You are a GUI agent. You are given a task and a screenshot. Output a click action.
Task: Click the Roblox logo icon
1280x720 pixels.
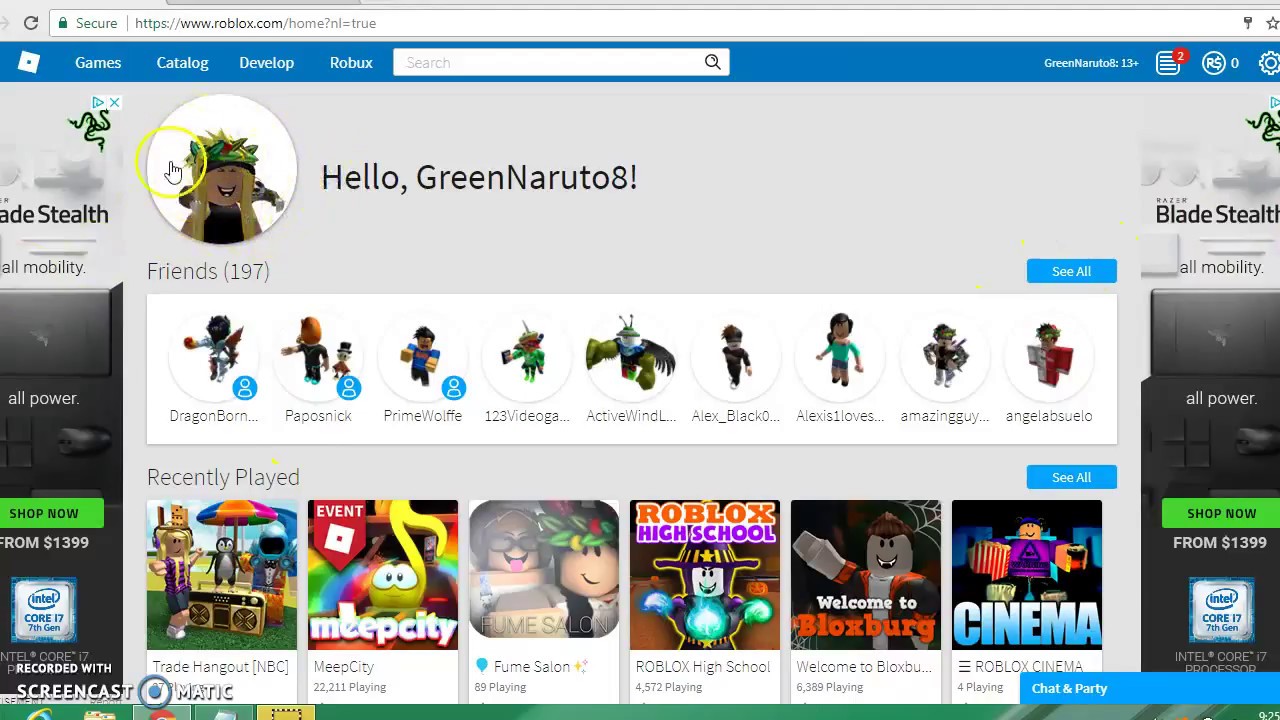28,62
